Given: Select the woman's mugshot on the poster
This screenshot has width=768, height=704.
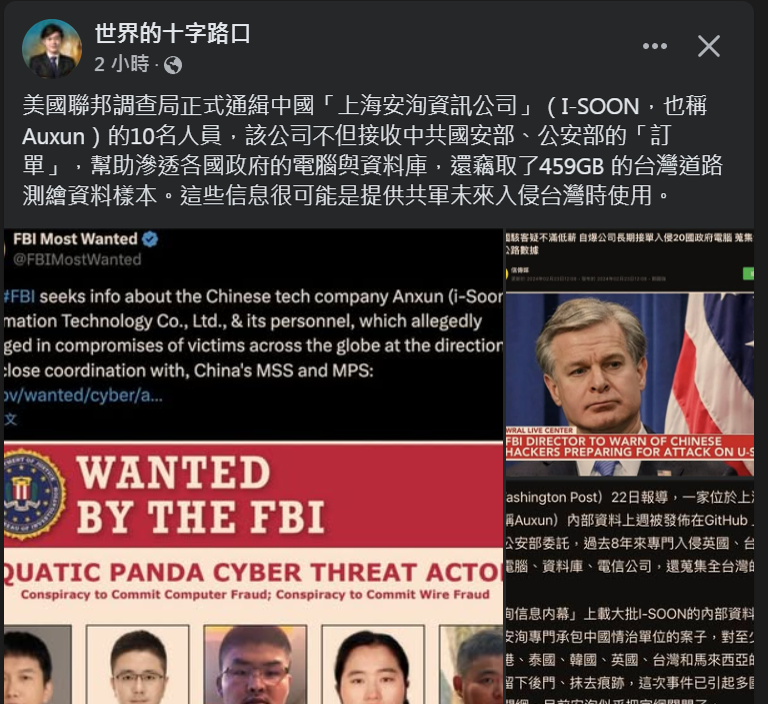Looking at the screenshot, I should (373, 664).
